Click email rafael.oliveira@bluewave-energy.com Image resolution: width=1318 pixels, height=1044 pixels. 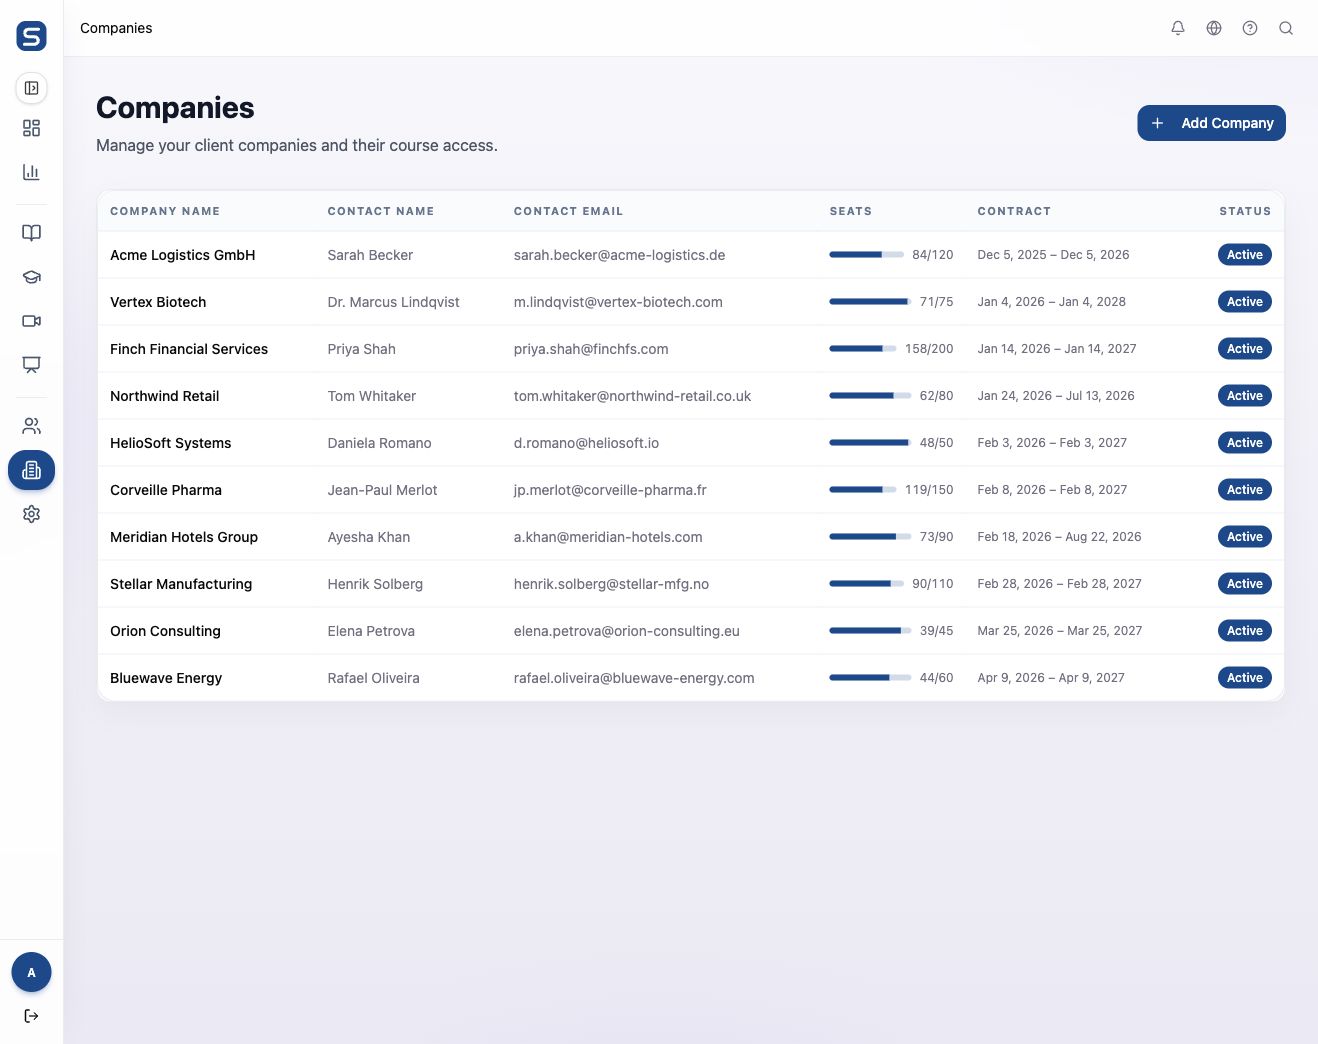click(634, 678)
